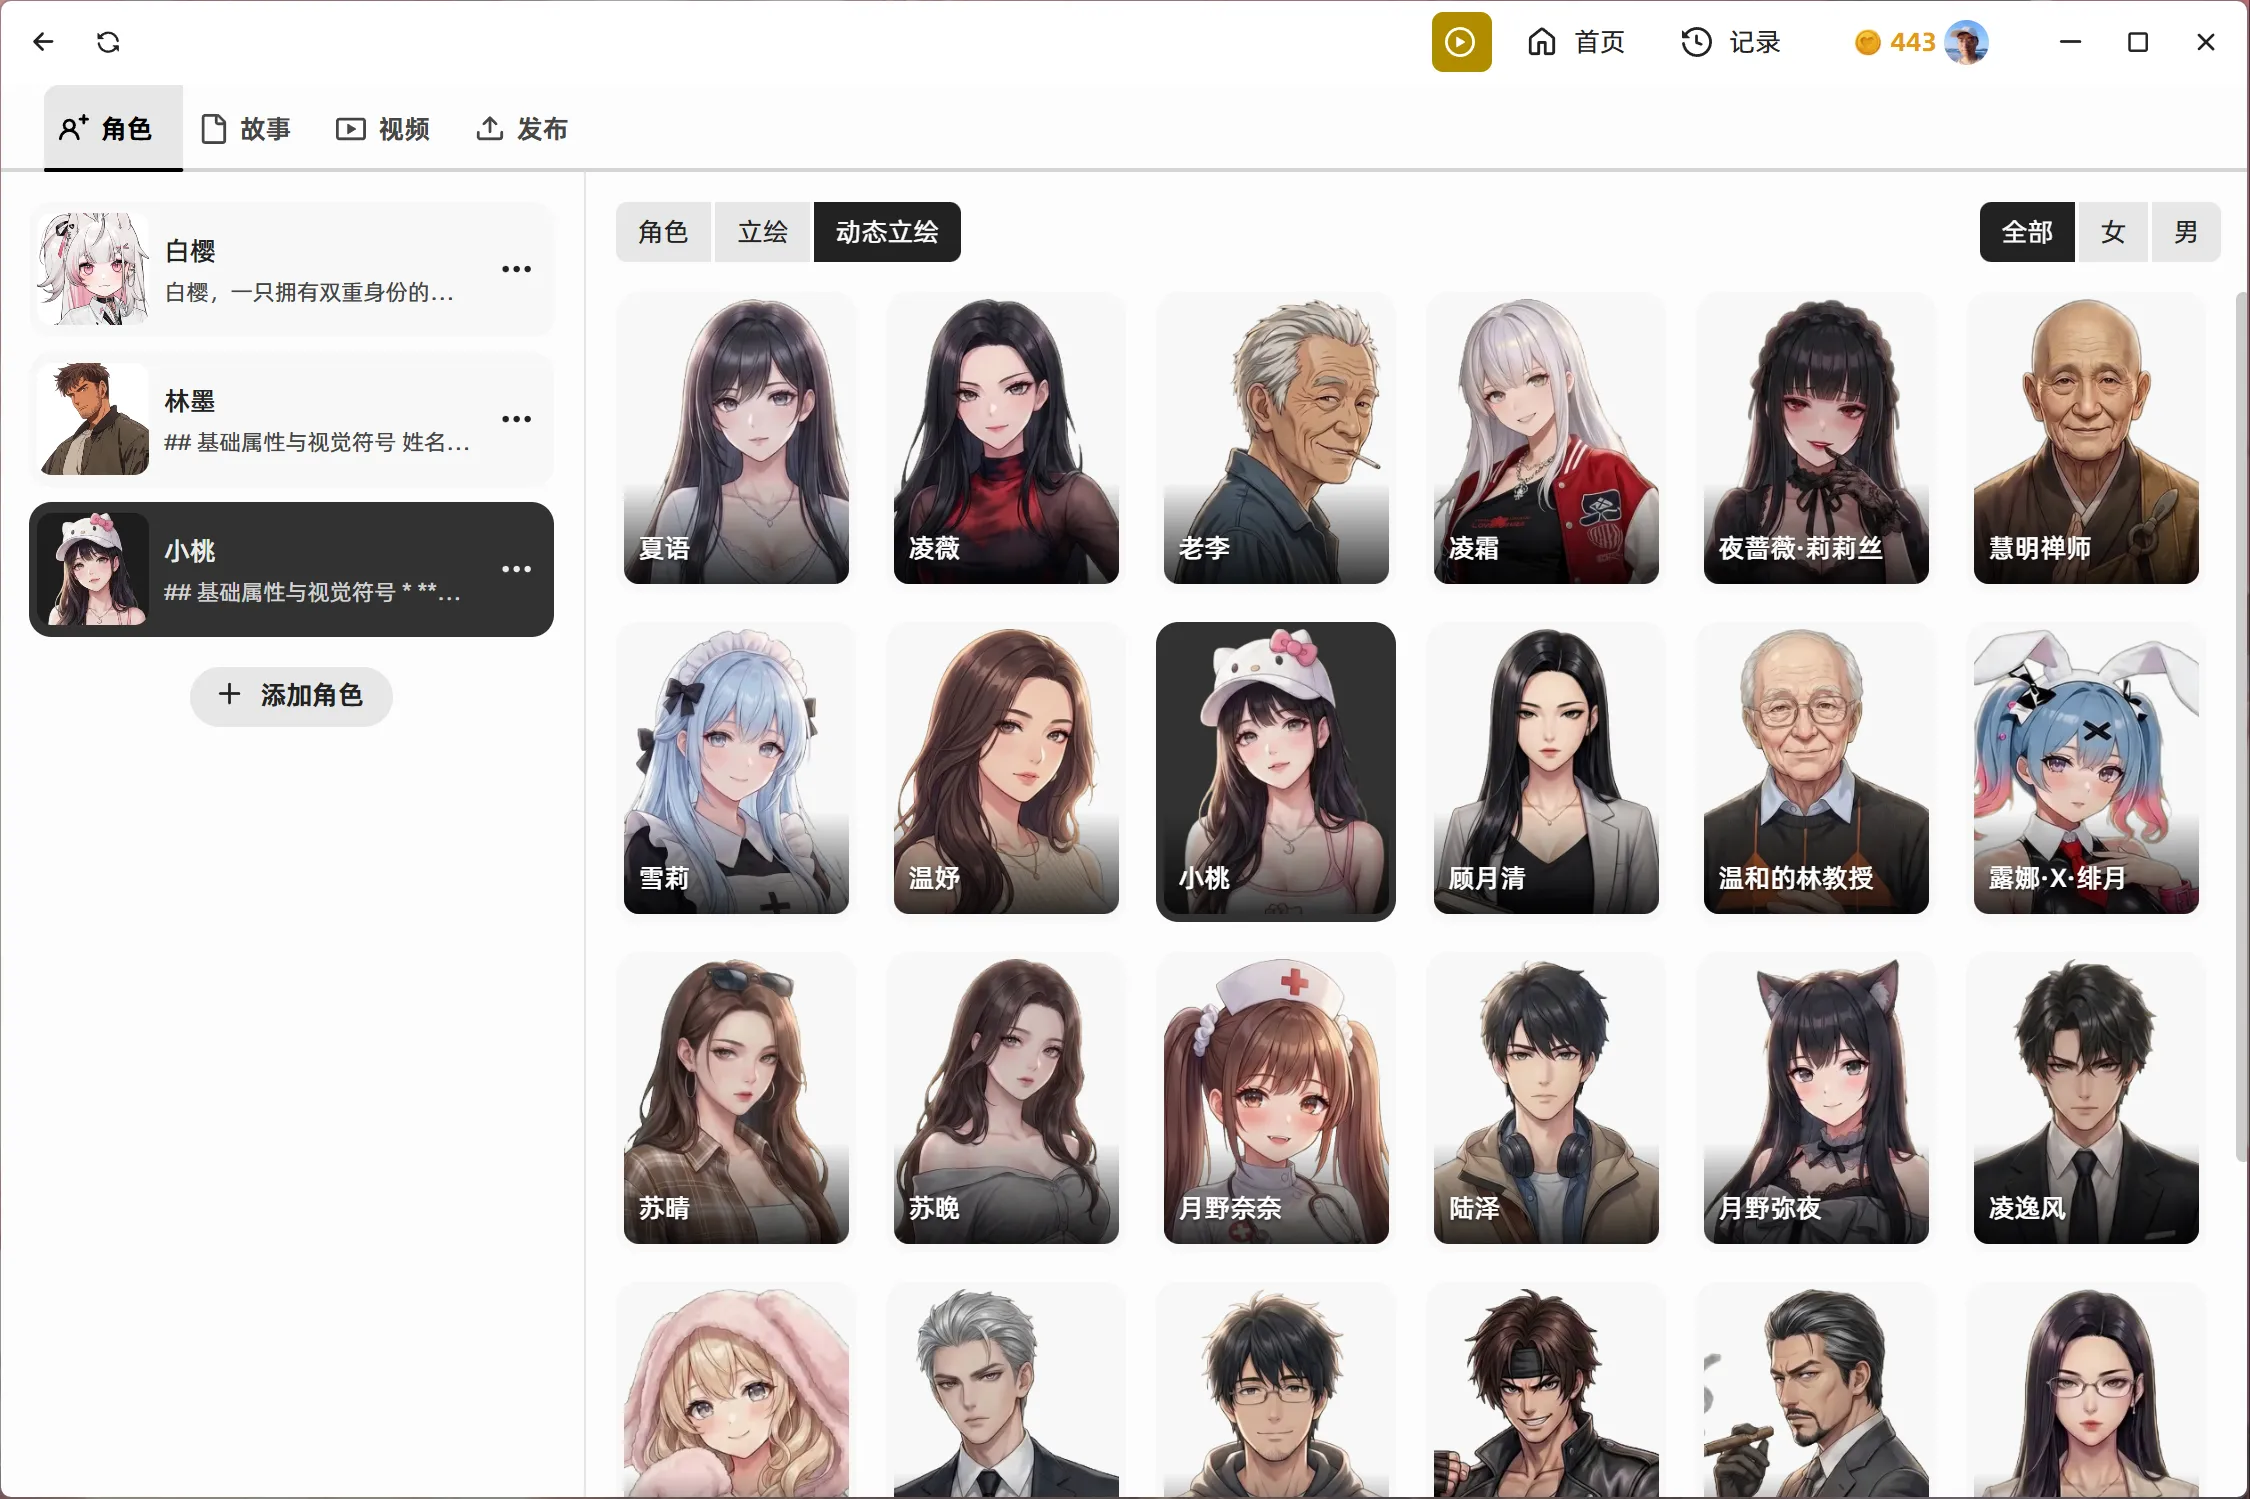Choose the 月野奈奈 character card

click(x=1276, y=1101)
